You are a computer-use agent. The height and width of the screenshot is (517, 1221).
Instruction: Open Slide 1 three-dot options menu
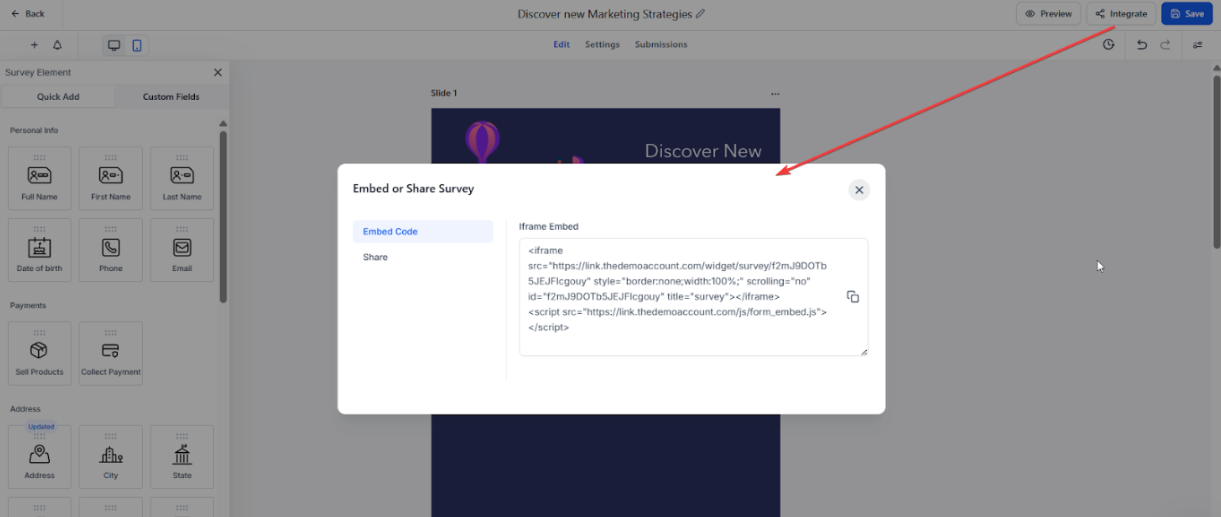pos(774,94)
